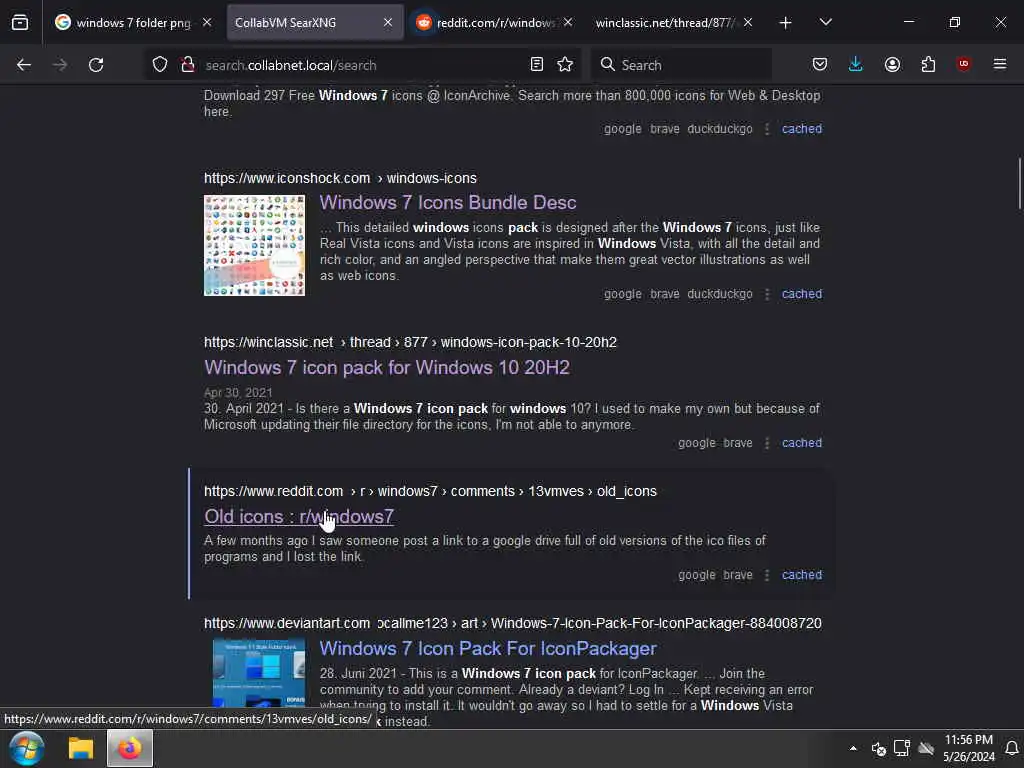Open Firefox application hamburger menu
This screenshot has height=768, width=1024.
click(x=1000, y=64)
